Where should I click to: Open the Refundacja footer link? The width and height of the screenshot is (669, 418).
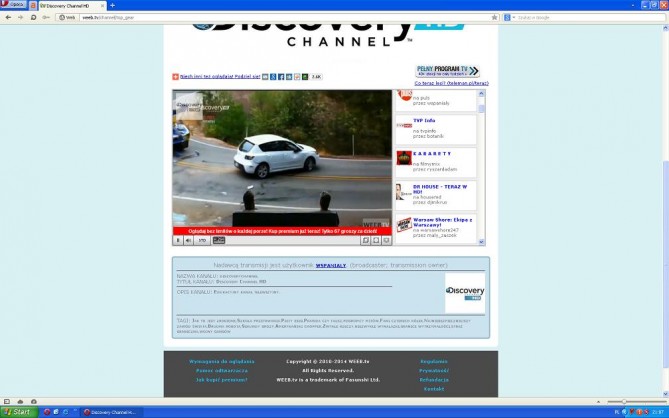434,380
